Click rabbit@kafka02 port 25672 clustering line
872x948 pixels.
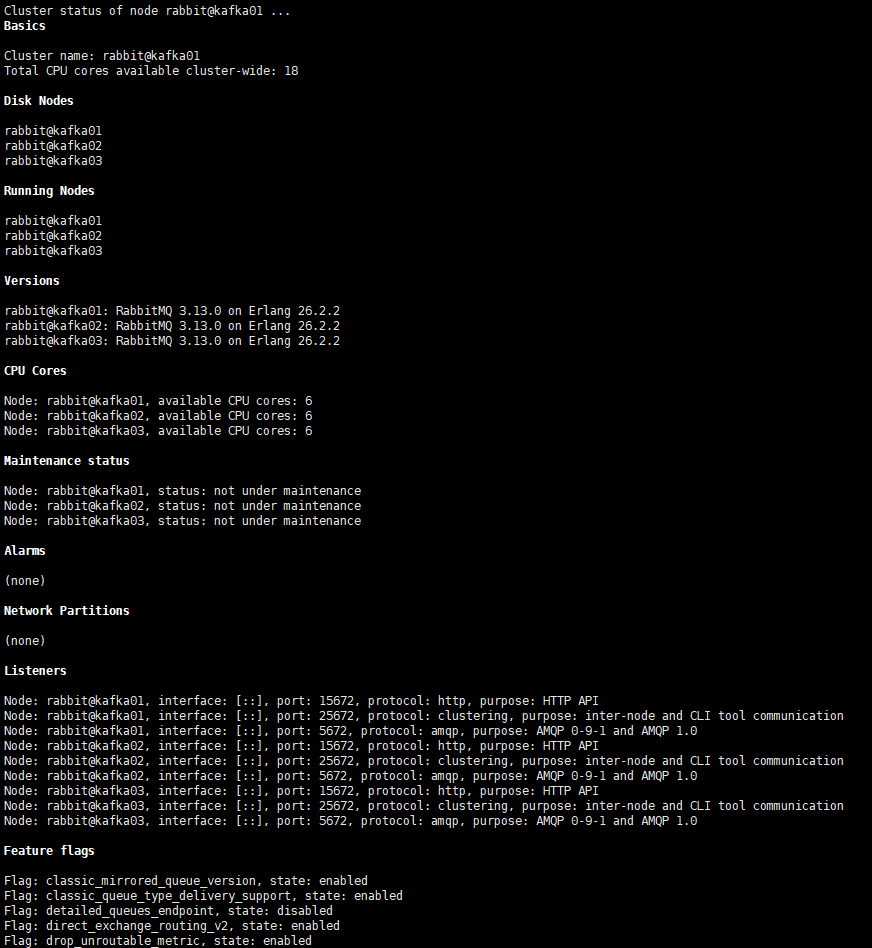[423, 761]
